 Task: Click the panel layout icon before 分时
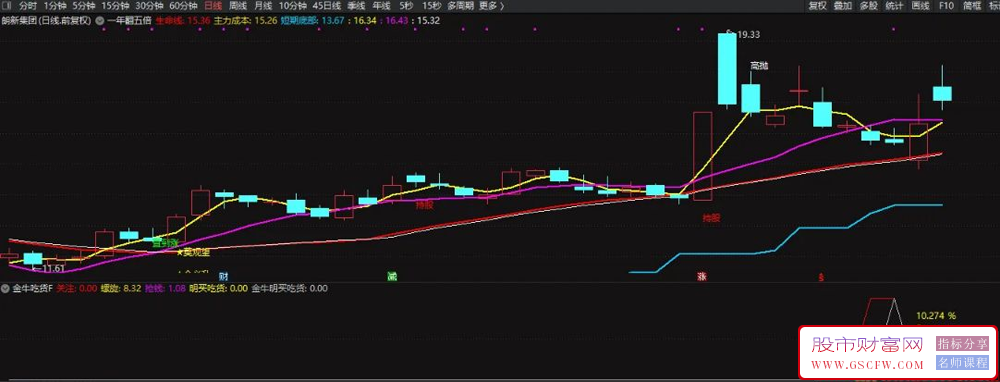(x=7, y=6)
